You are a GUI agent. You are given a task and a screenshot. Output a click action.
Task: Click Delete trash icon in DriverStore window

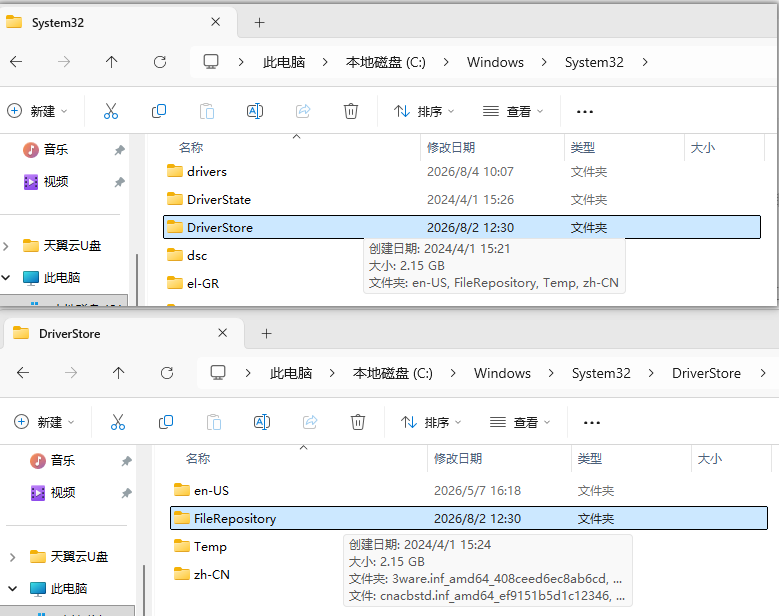(x=358, y=422)
